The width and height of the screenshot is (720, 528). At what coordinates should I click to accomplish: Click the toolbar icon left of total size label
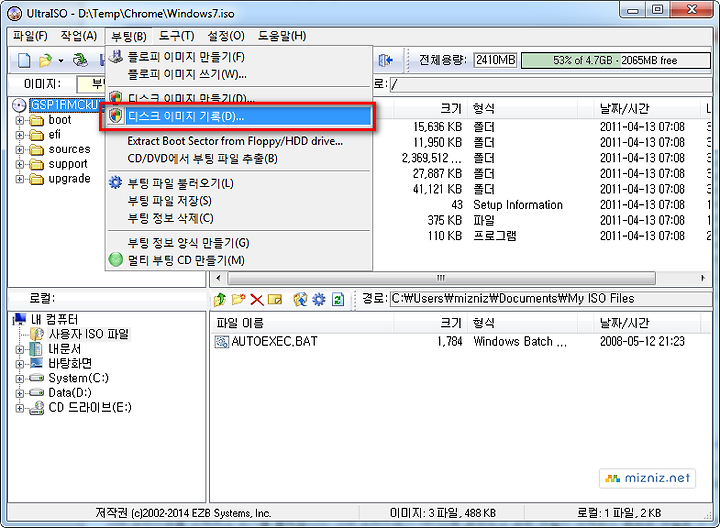pyautogui.click(x=386, y=60)
